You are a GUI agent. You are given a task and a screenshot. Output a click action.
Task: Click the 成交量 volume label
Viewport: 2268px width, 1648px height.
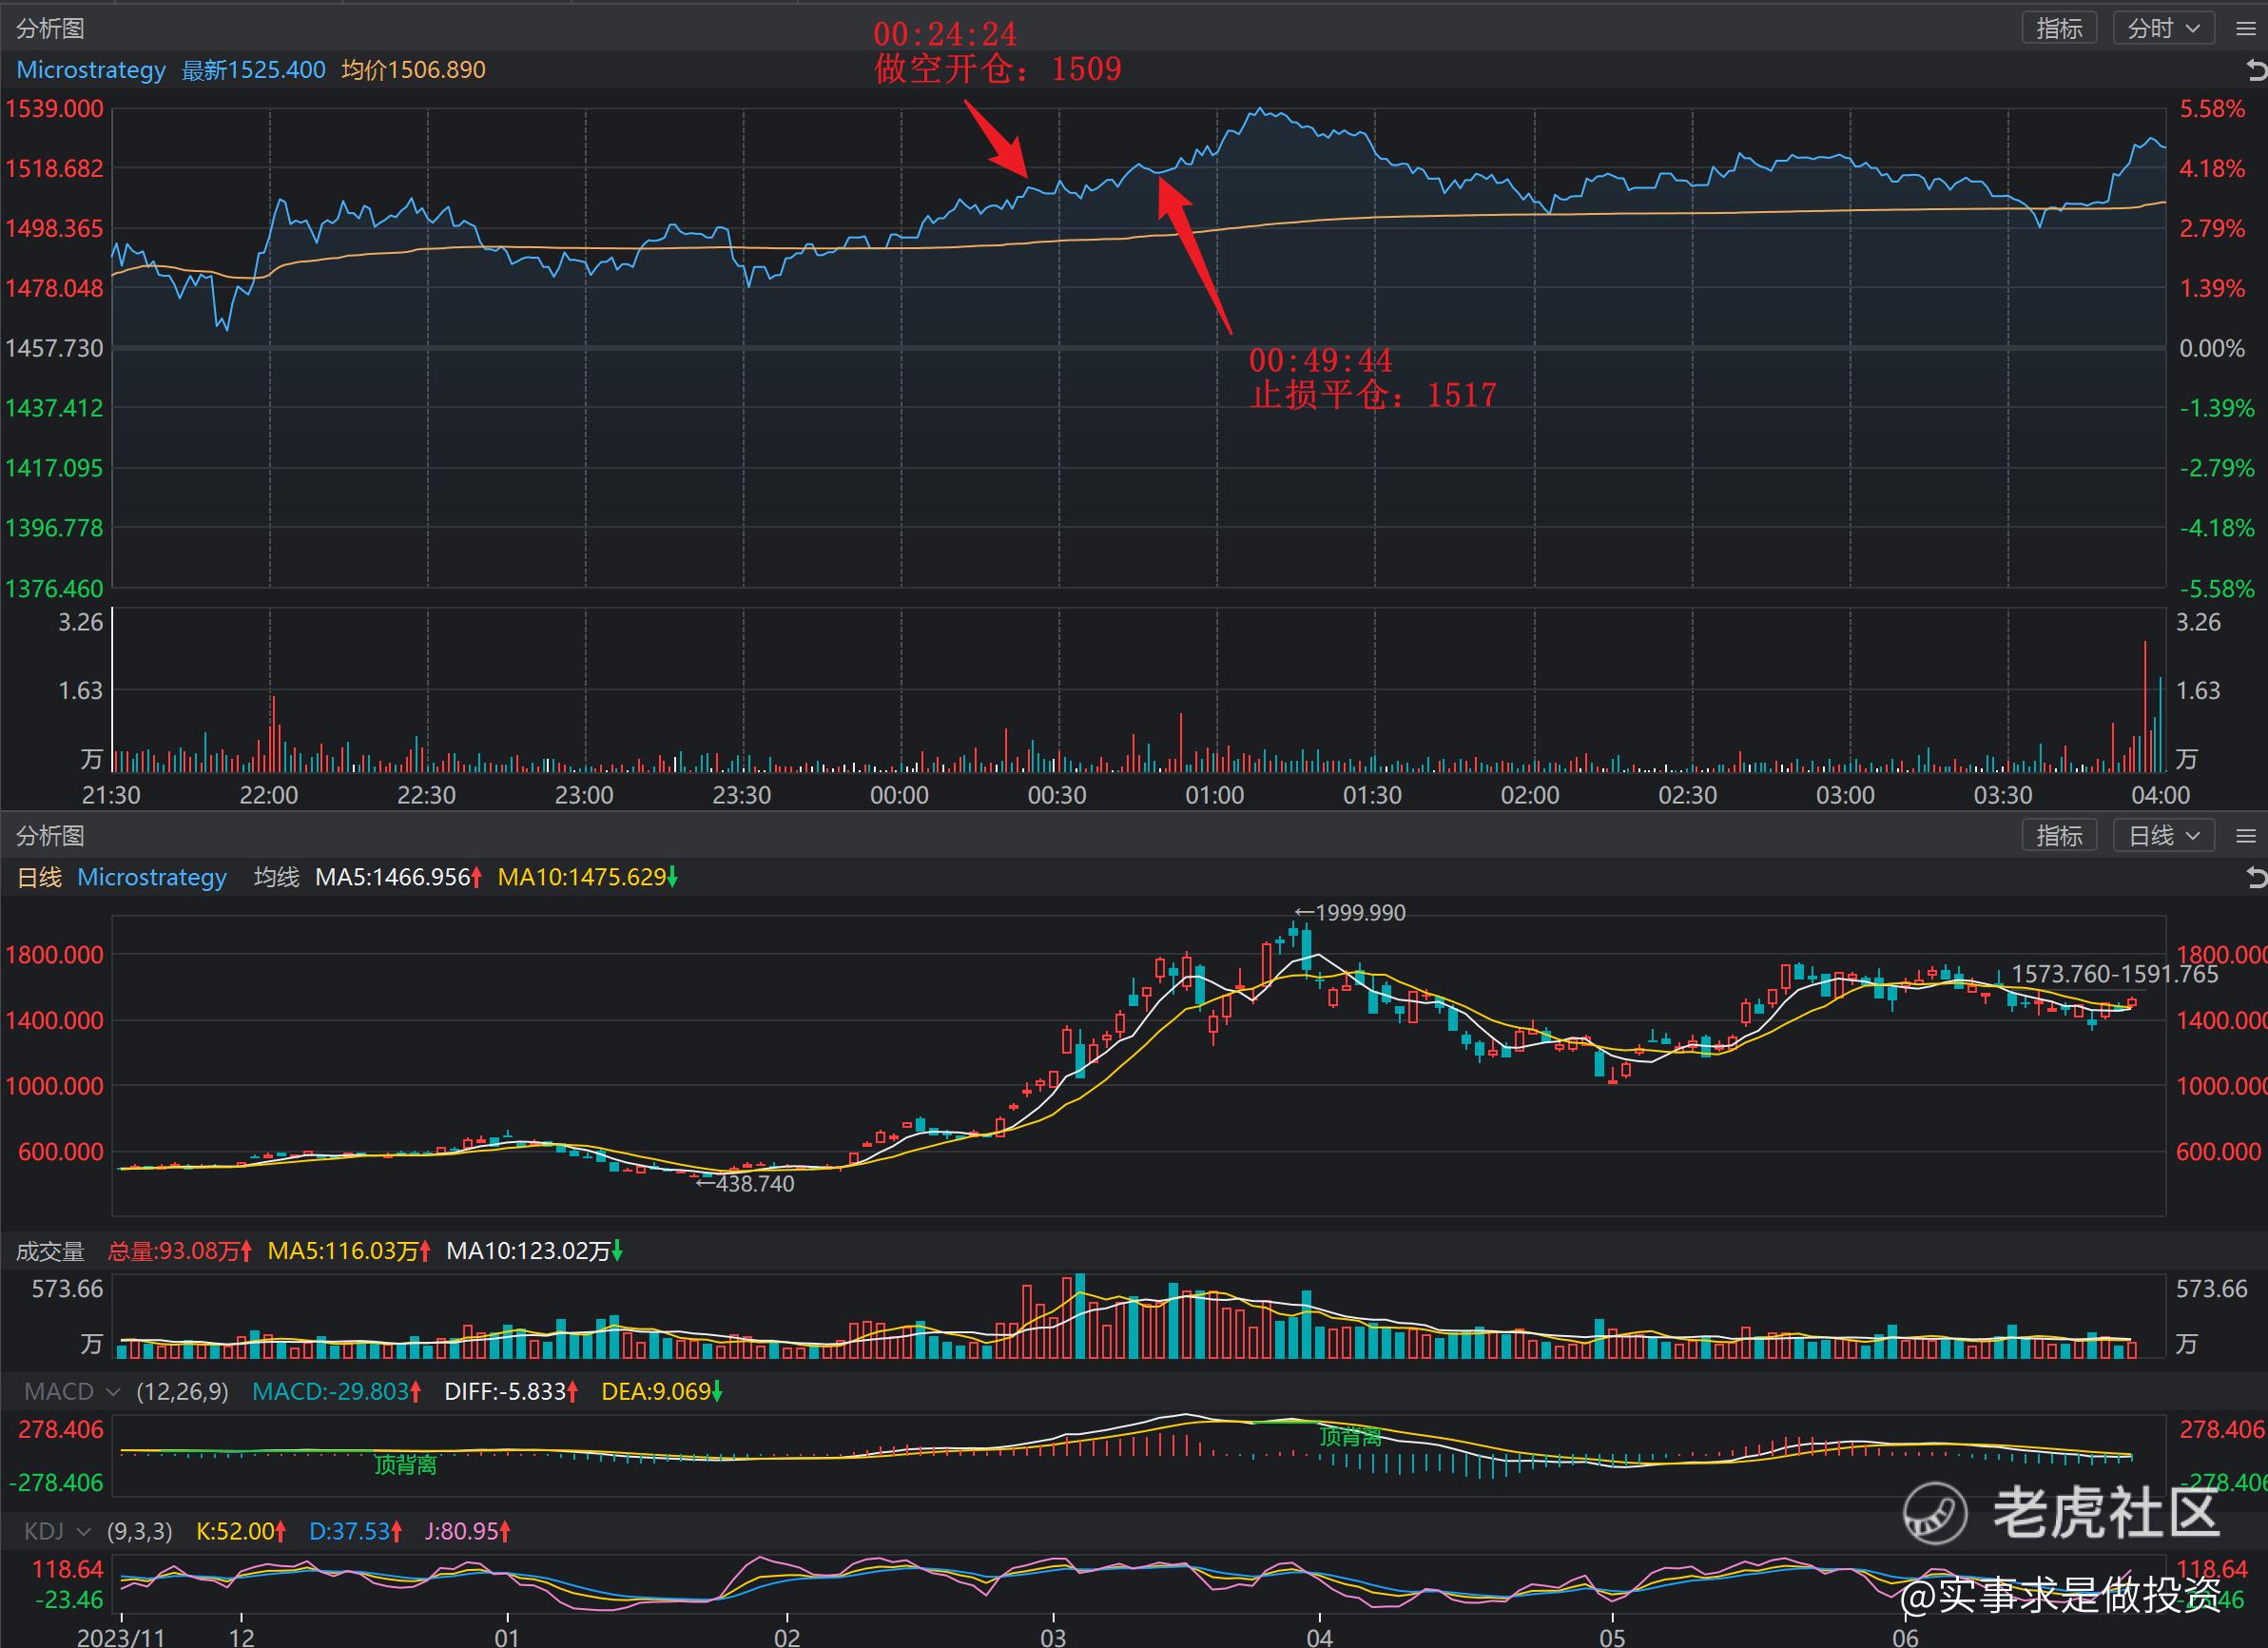(50, 1251)
